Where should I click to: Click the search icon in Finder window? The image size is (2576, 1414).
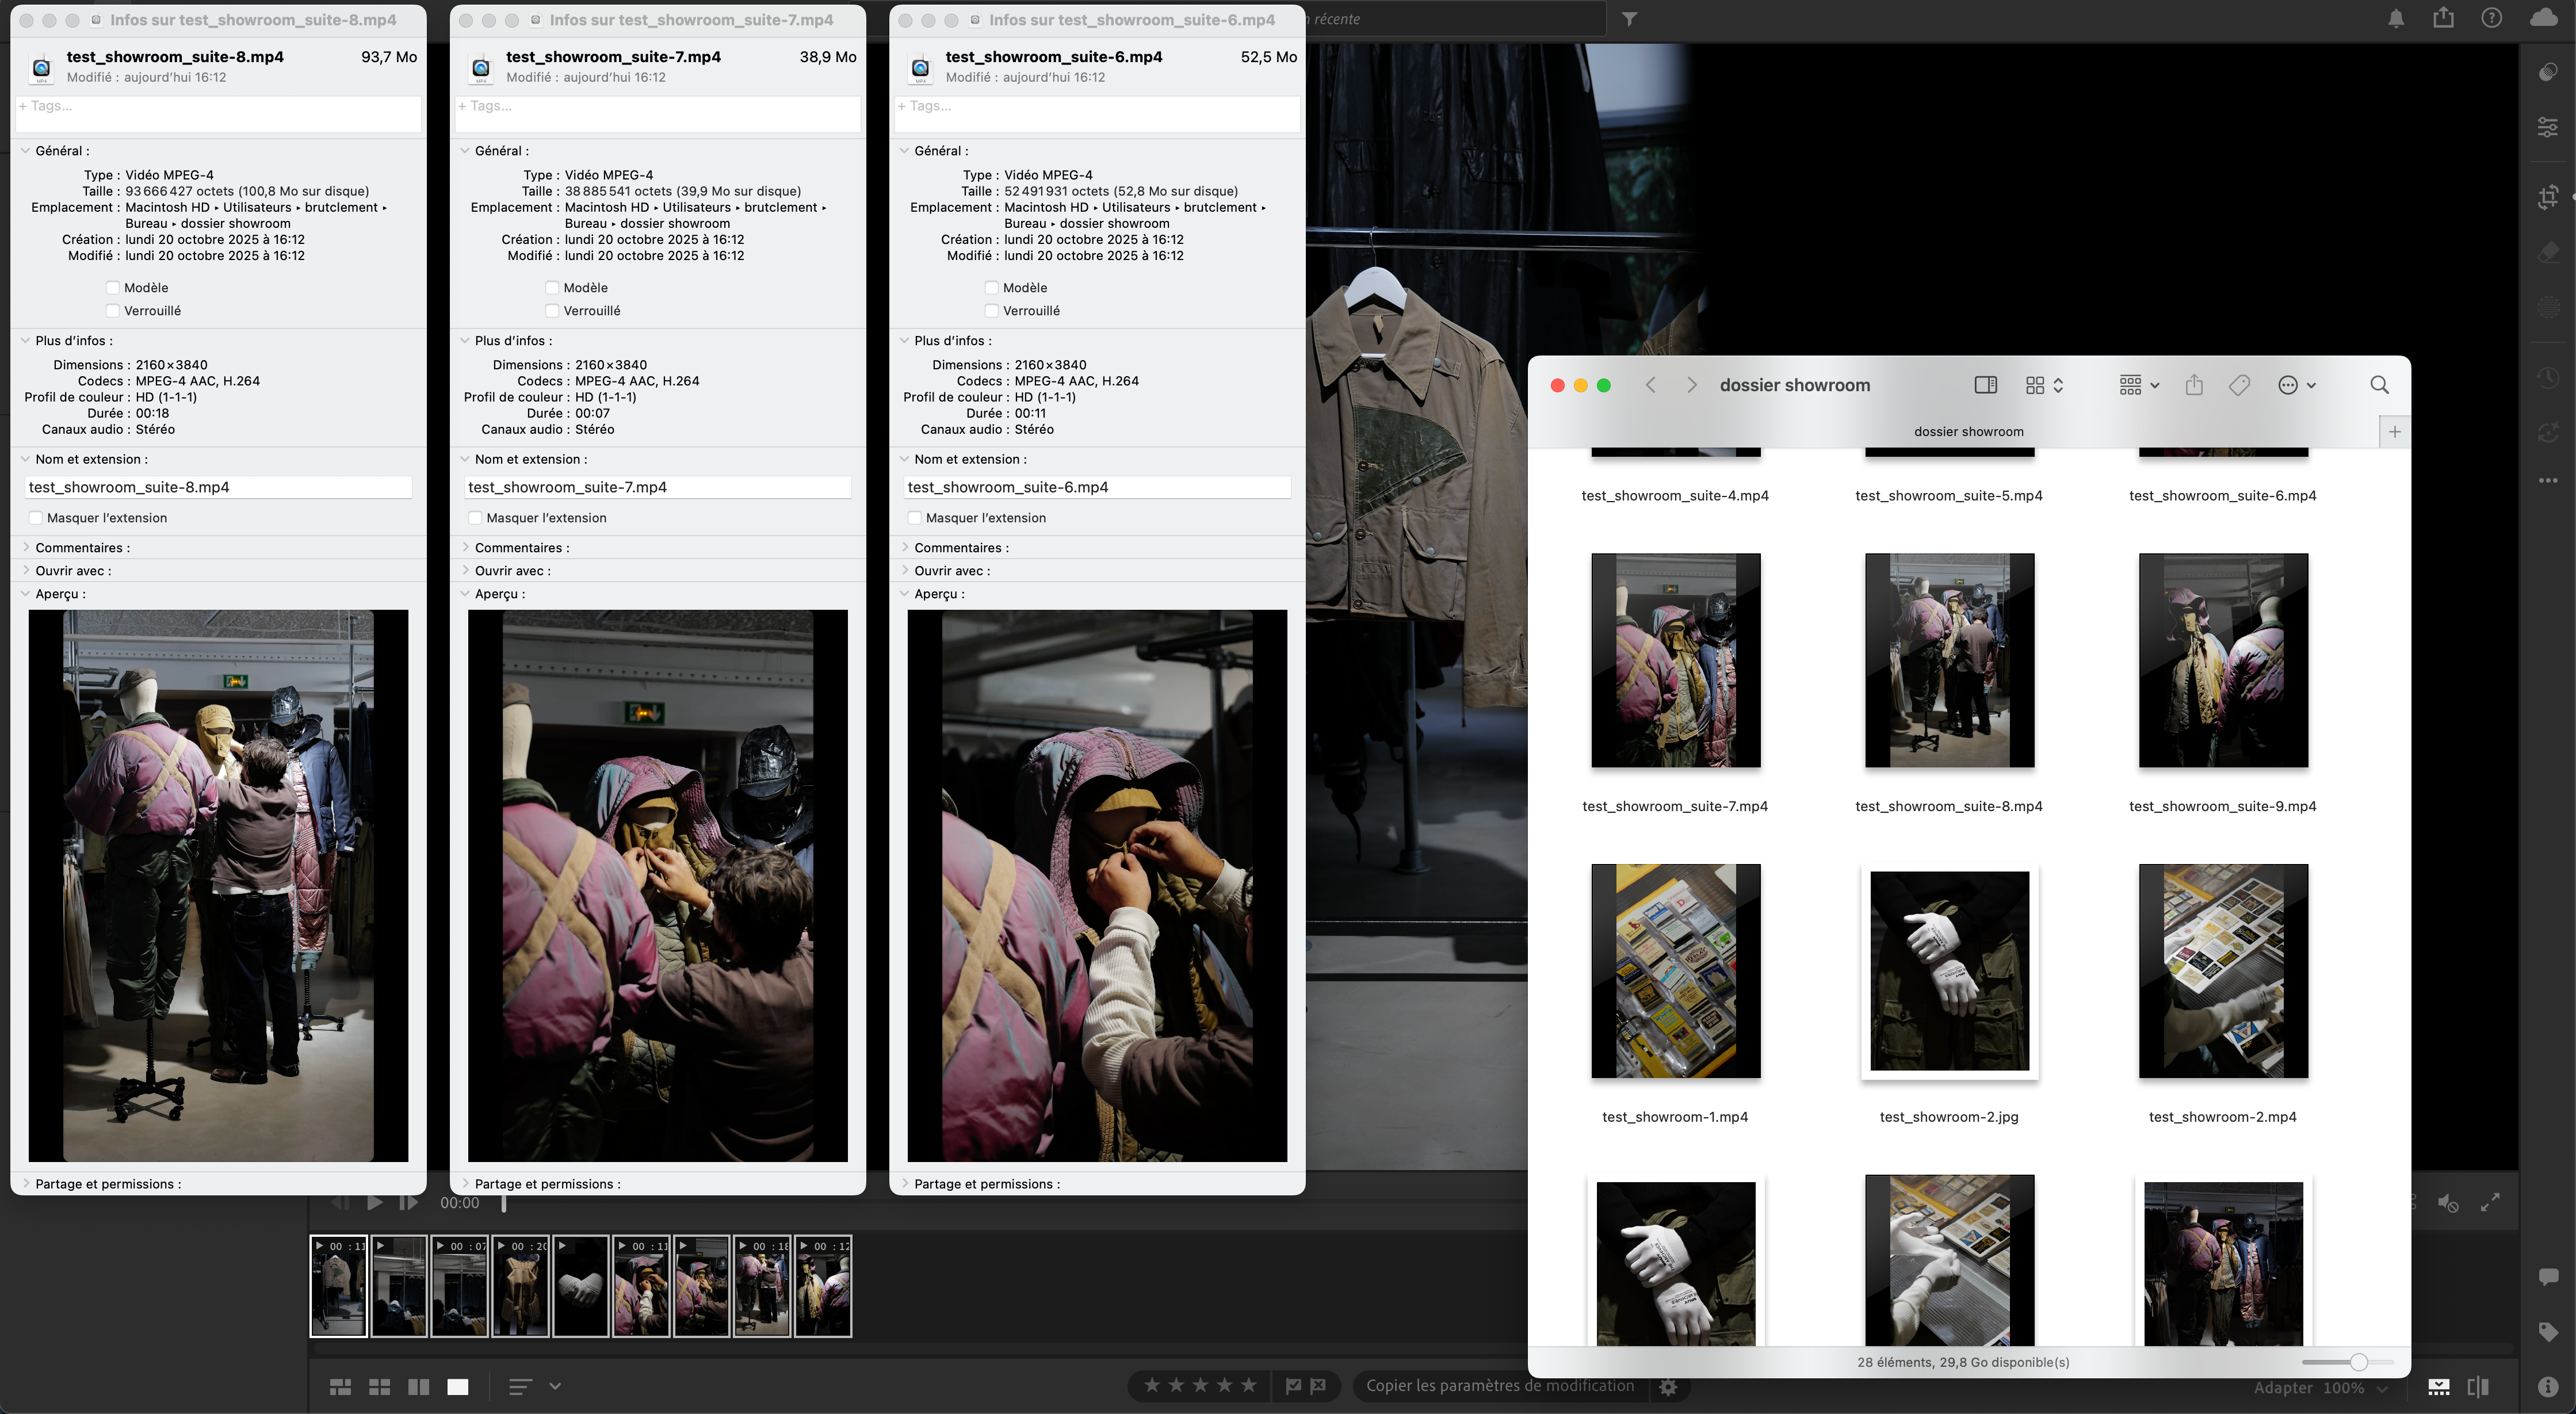click(x=2379, y=385)
